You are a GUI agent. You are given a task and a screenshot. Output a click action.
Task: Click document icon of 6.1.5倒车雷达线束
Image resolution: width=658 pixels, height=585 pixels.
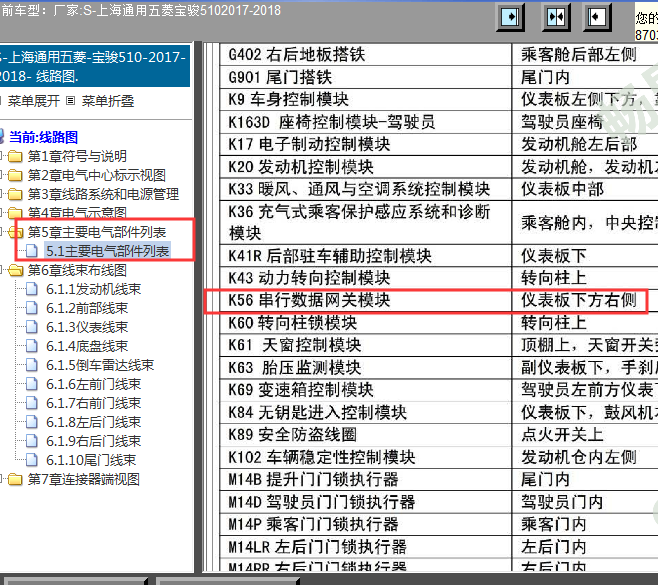click(x=32, y=365)
